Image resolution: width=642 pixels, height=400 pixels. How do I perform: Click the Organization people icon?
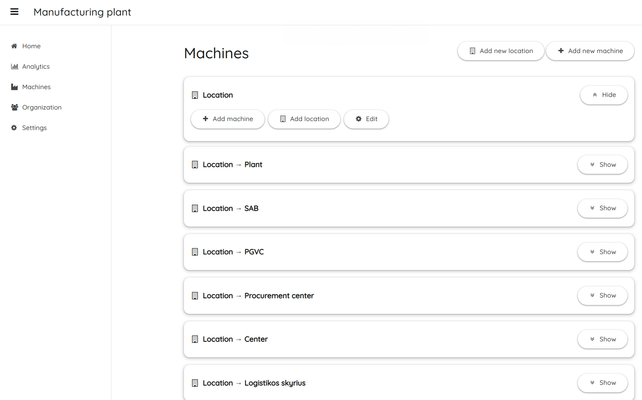[14, 107]
